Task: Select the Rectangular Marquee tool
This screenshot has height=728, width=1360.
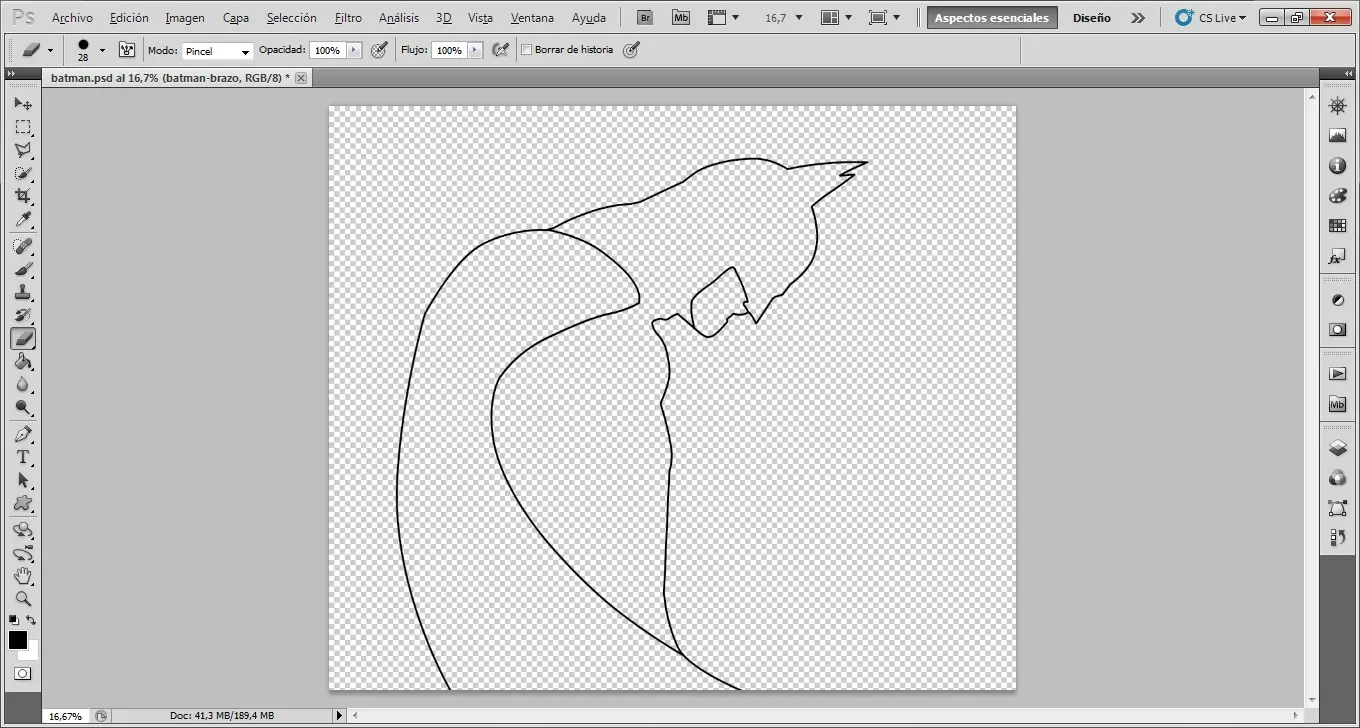Action: pyautogui.click(x=23, y=127)
